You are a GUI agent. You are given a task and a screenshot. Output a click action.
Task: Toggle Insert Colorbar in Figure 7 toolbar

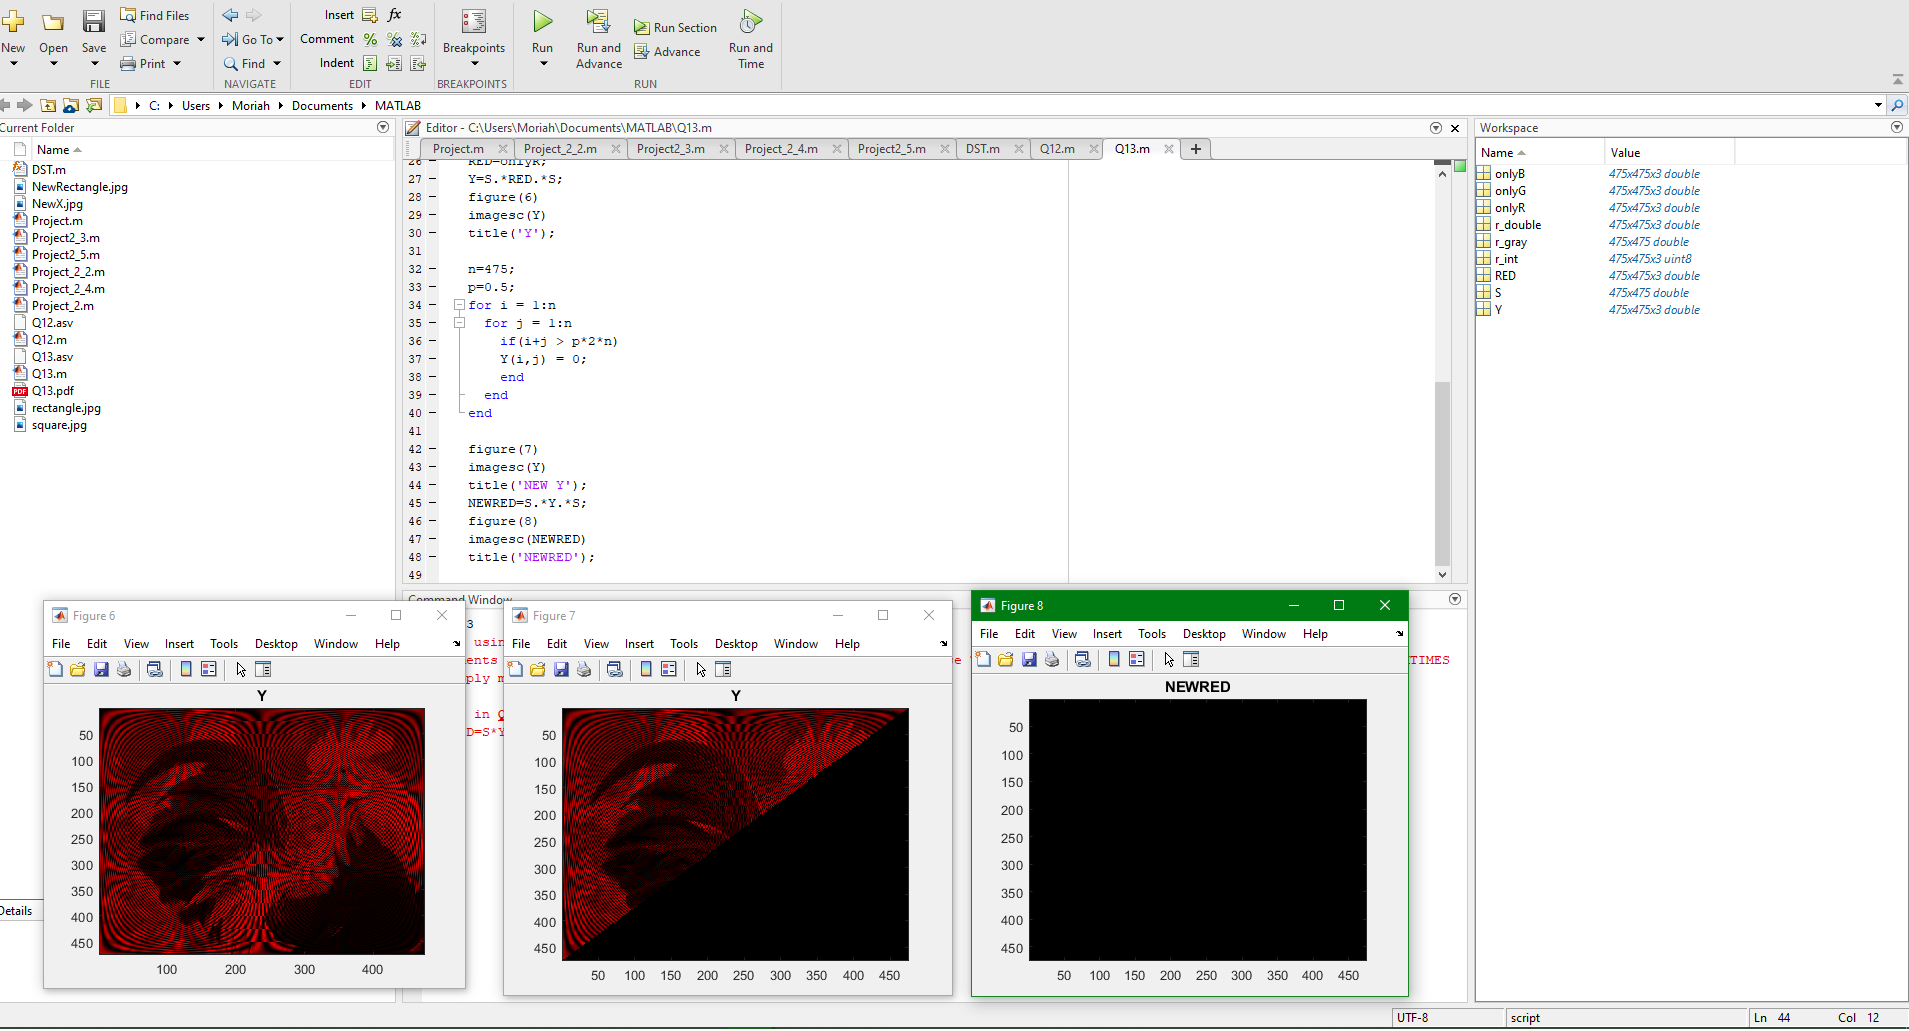click(646, 670)
